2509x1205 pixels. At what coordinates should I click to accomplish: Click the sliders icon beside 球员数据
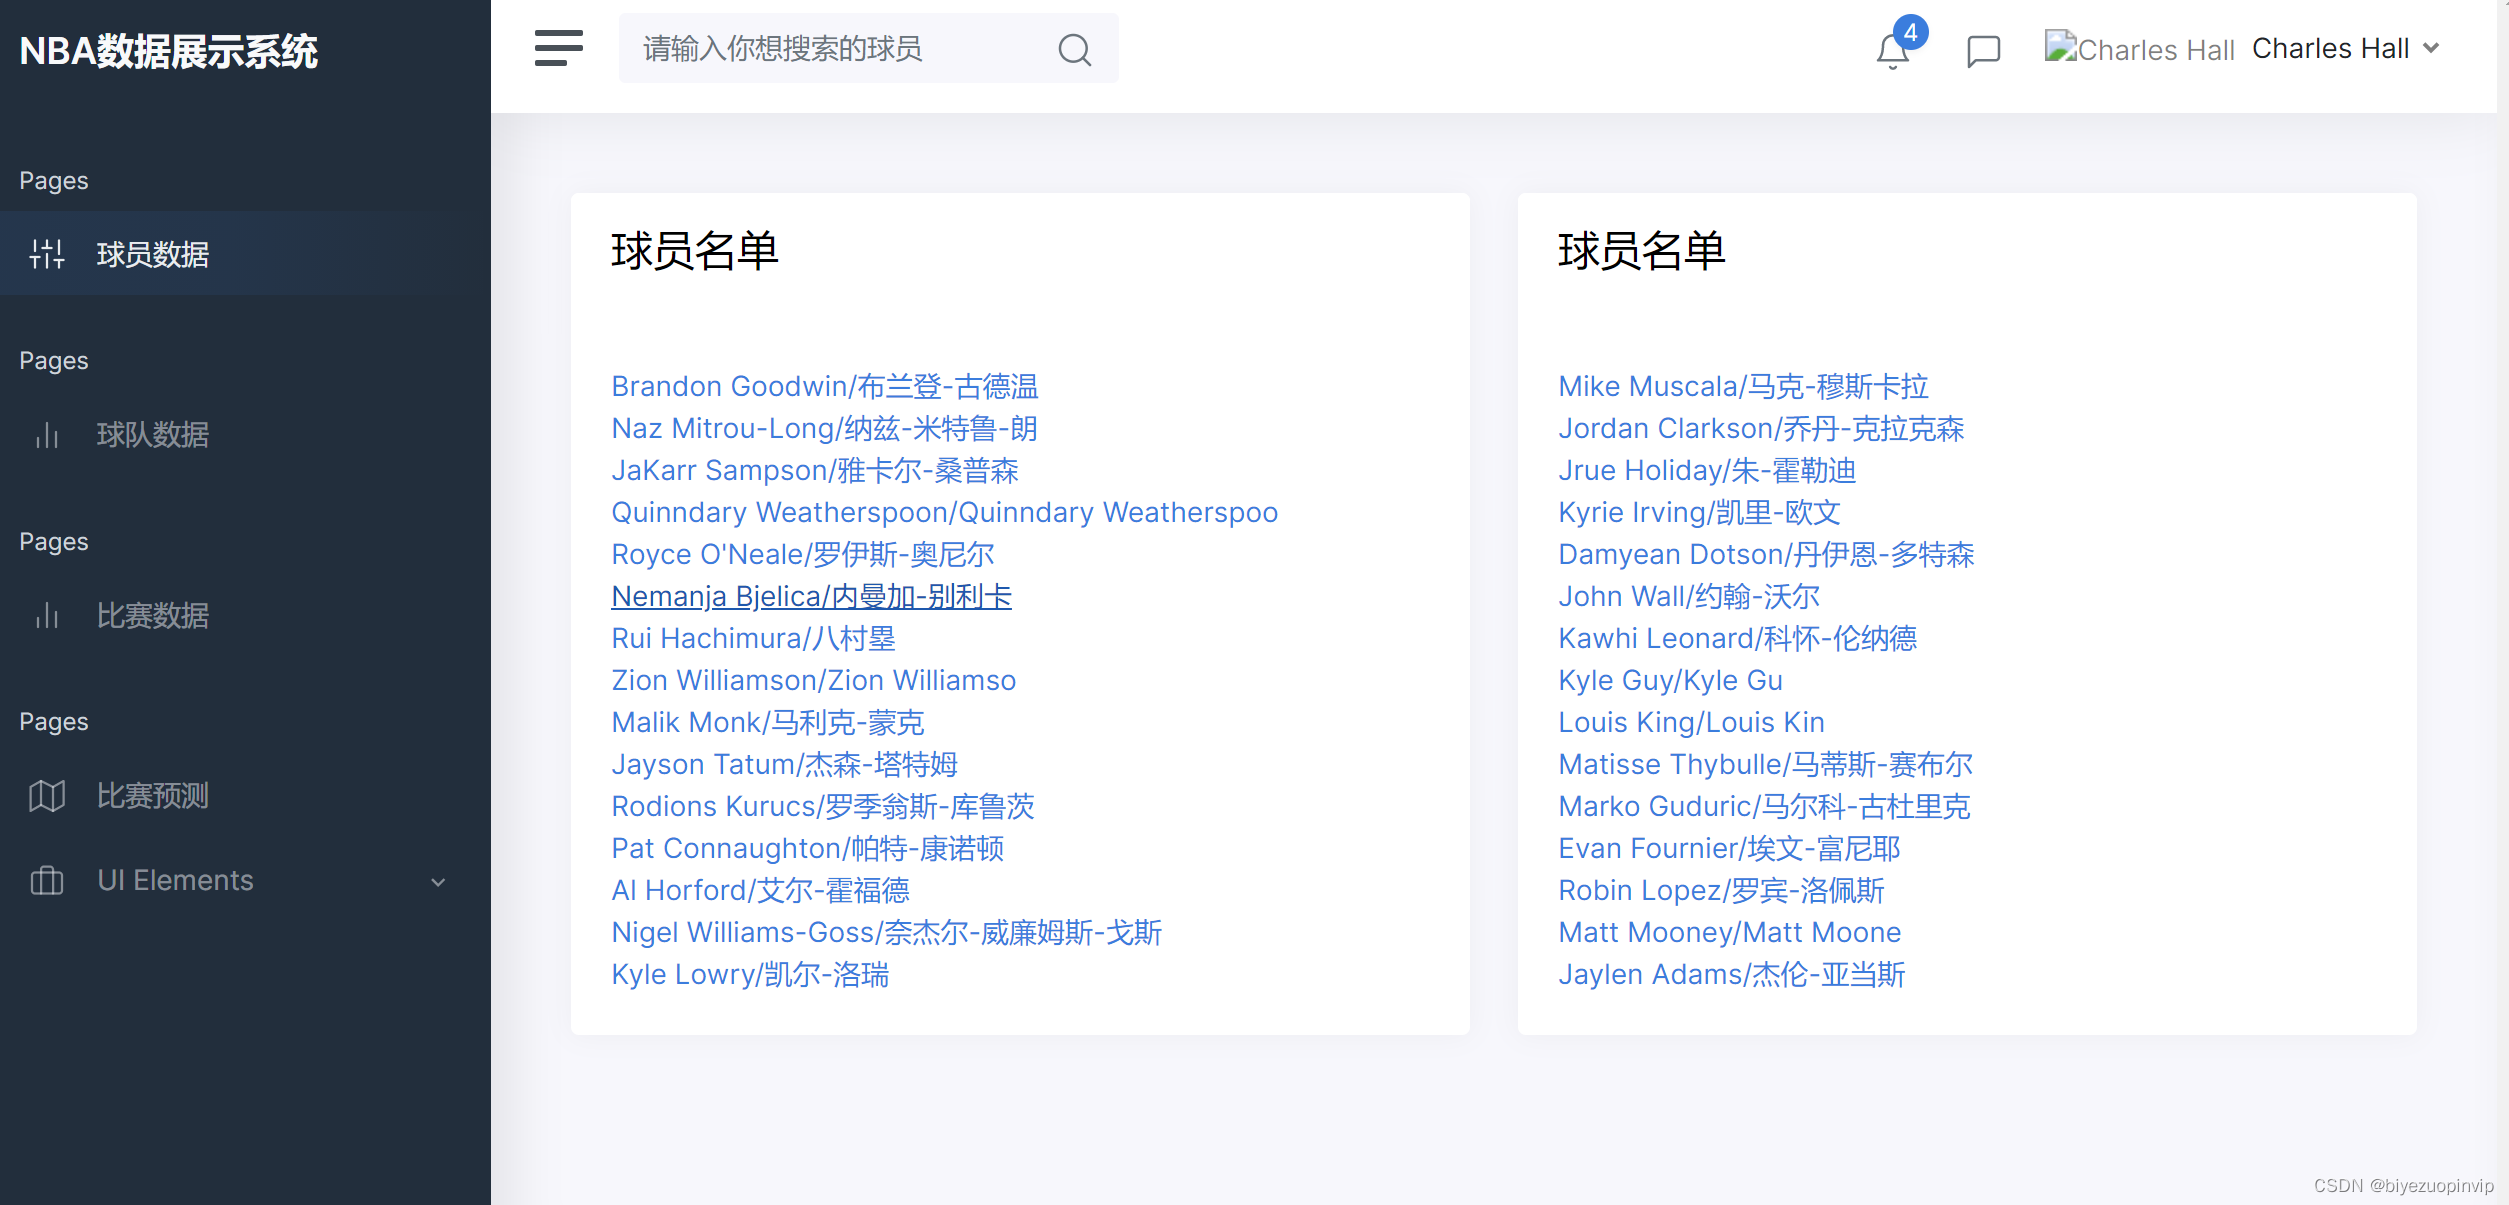tap(47, 254)
